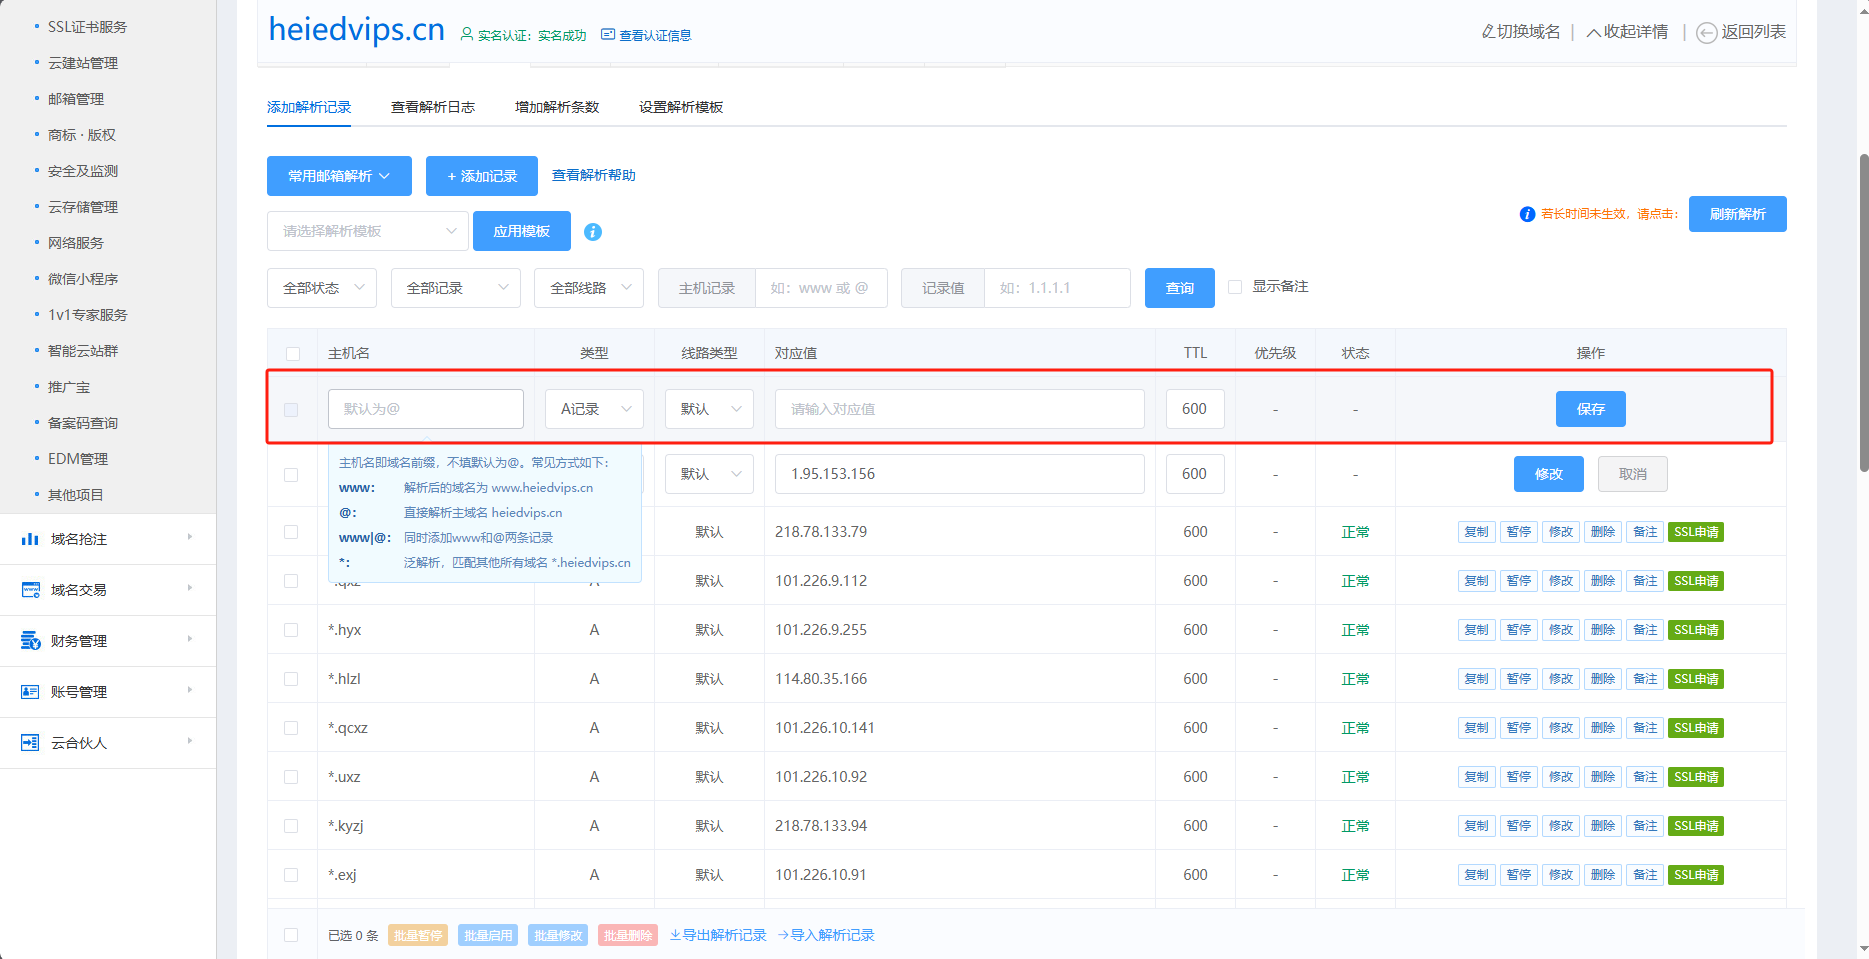Open the 全部状态 filter dropdown
This screenshot has height=959, width=1869.
coord(322,288)
